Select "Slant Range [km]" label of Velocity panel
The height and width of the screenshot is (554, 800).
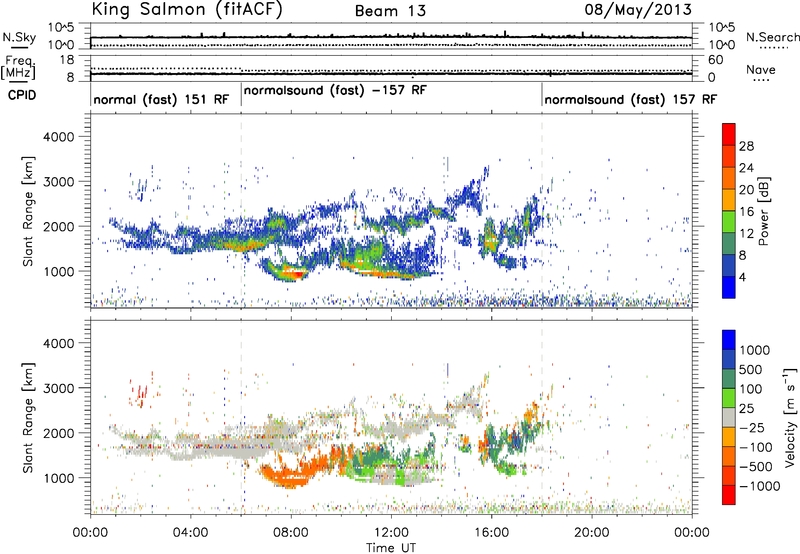(x=28, y=417)
